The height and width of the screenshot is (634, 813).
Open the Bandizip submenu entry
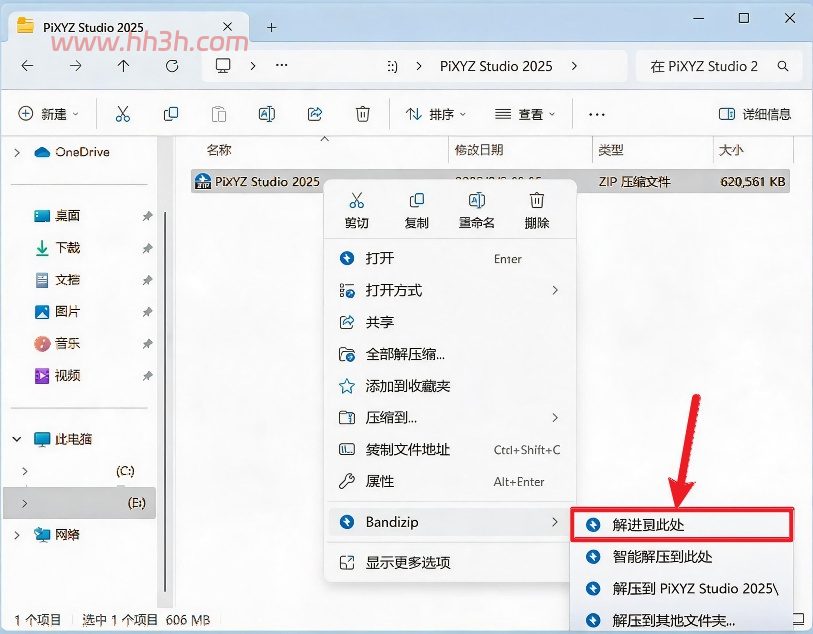448,522
